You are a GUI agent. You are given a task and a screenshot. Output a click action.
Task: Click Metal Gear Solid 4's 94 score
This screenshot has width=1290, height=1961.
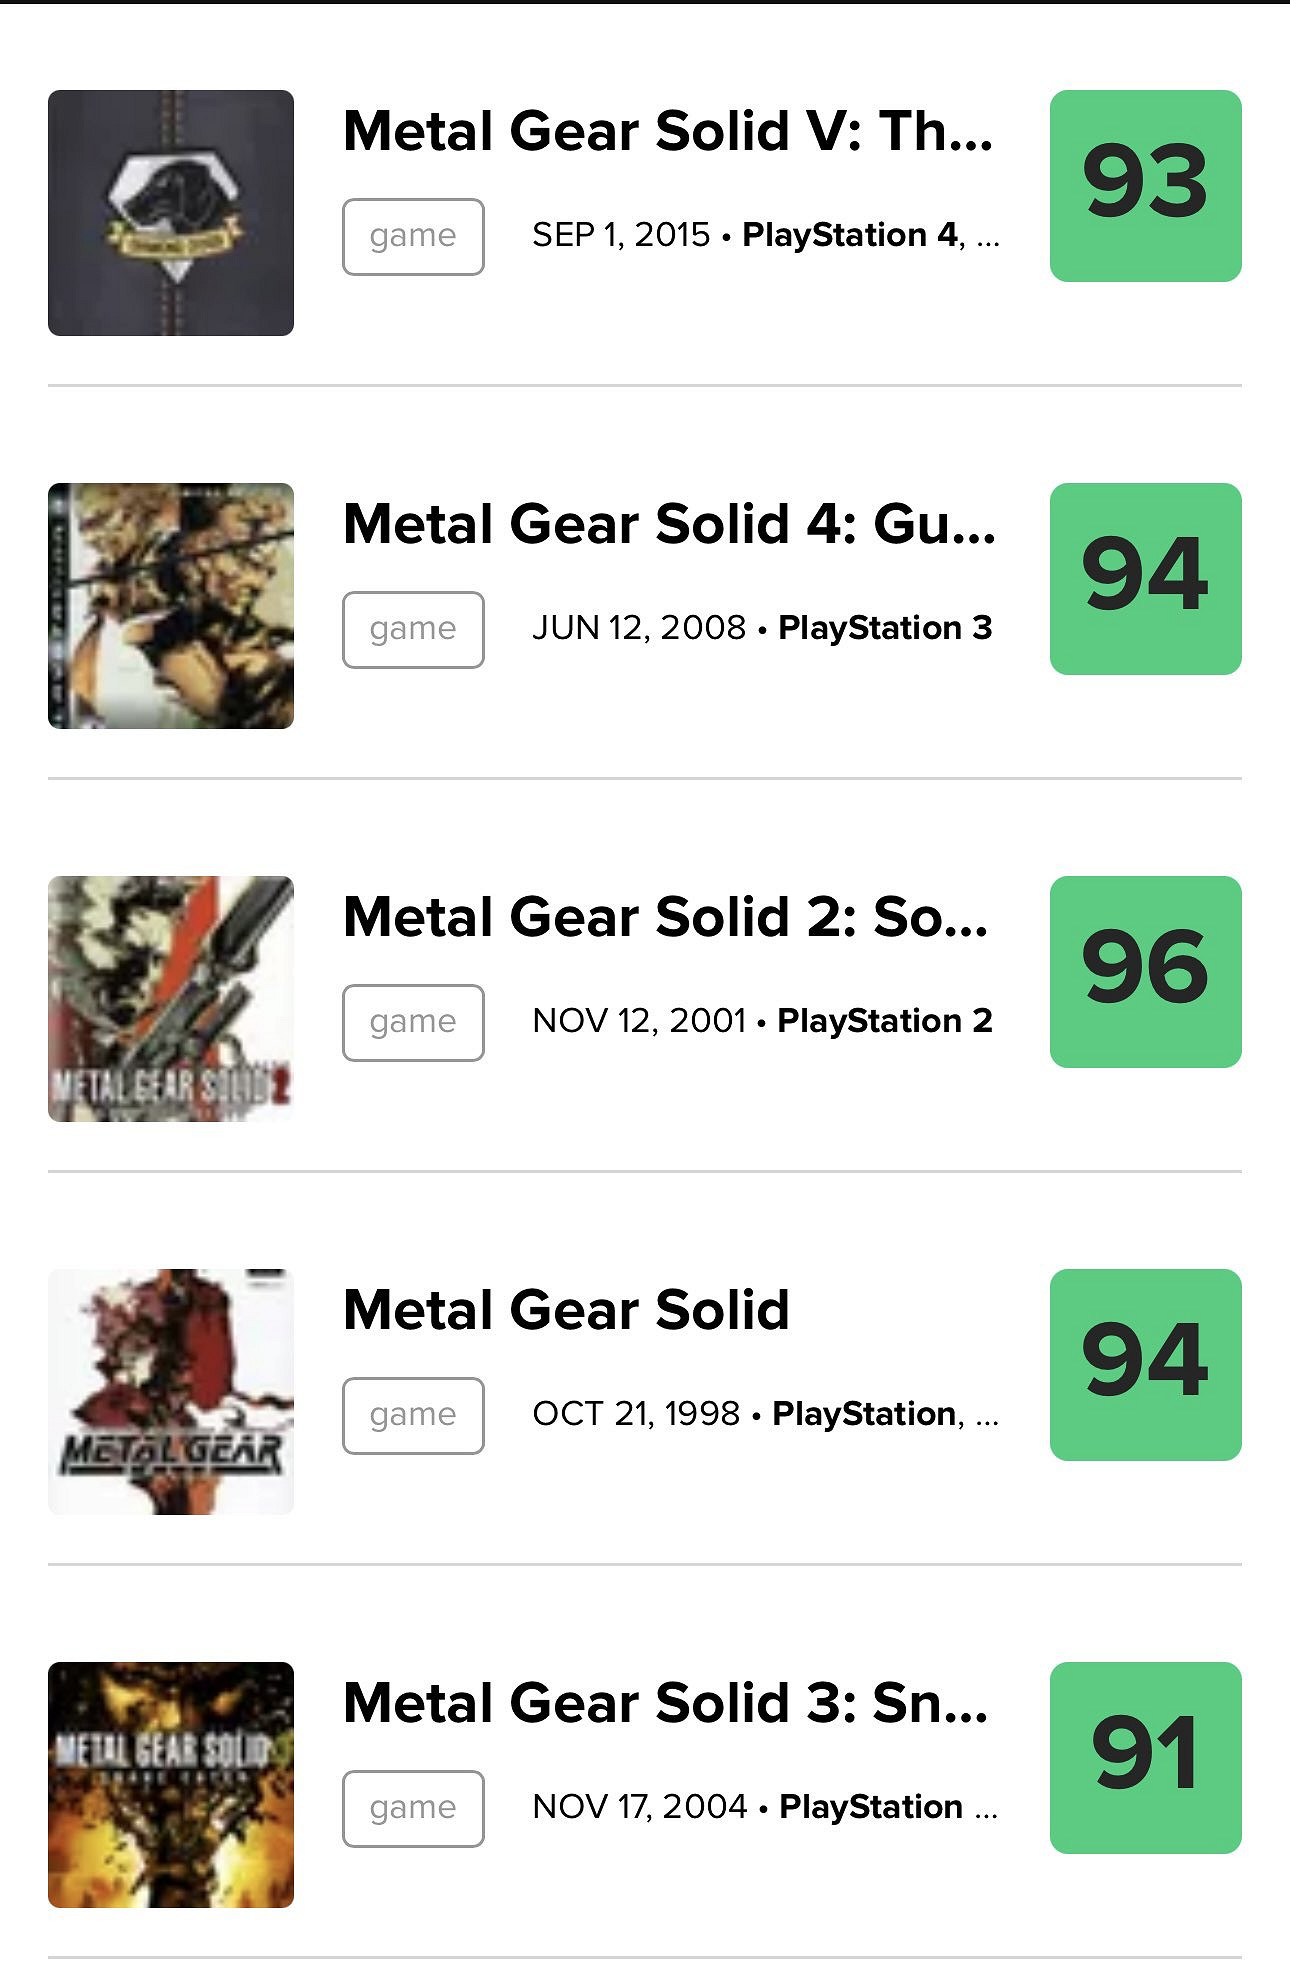coord(1145,579)
